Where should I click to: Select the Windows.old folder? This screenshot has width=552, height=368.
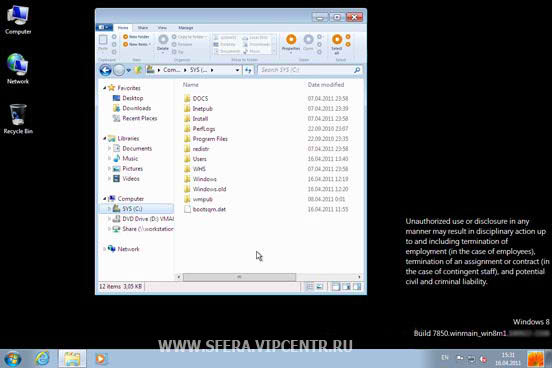tap(205, 189)
